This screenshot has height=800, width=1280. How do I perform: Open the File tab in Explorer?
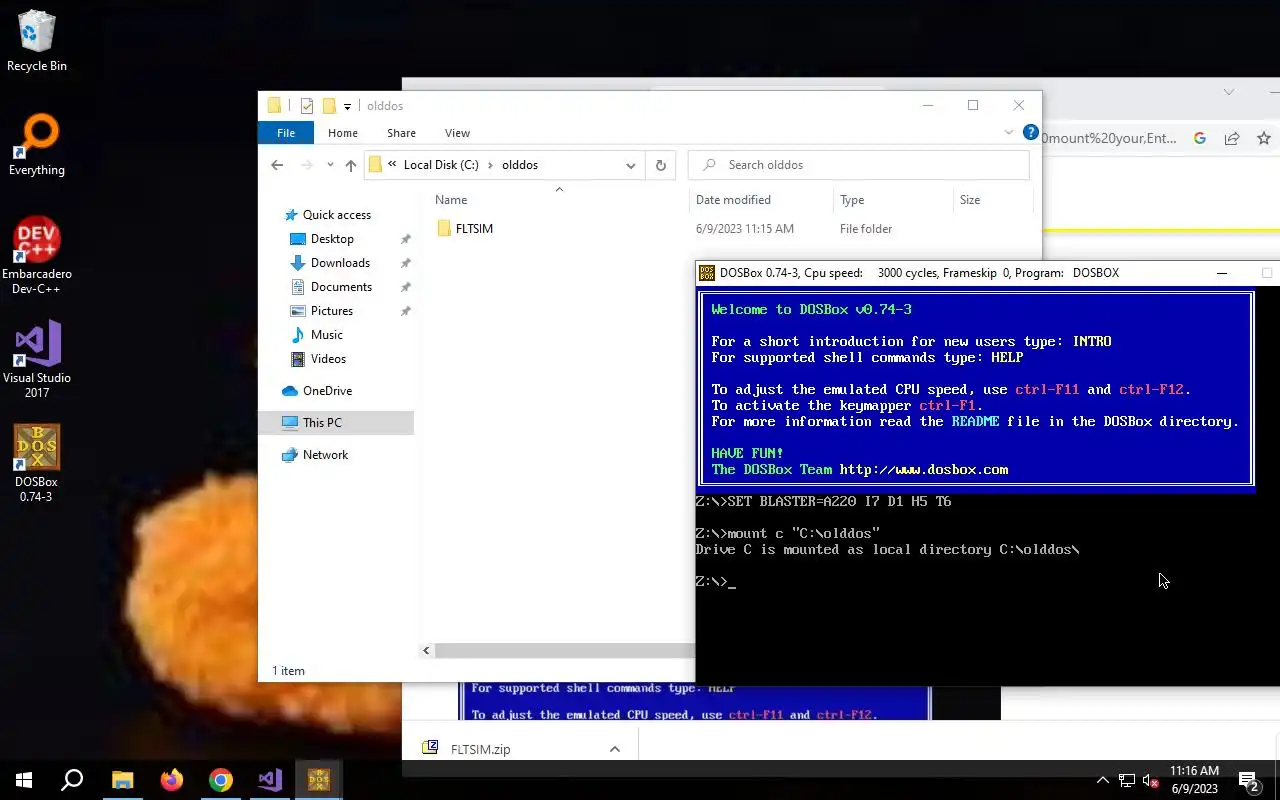(286, 133)
